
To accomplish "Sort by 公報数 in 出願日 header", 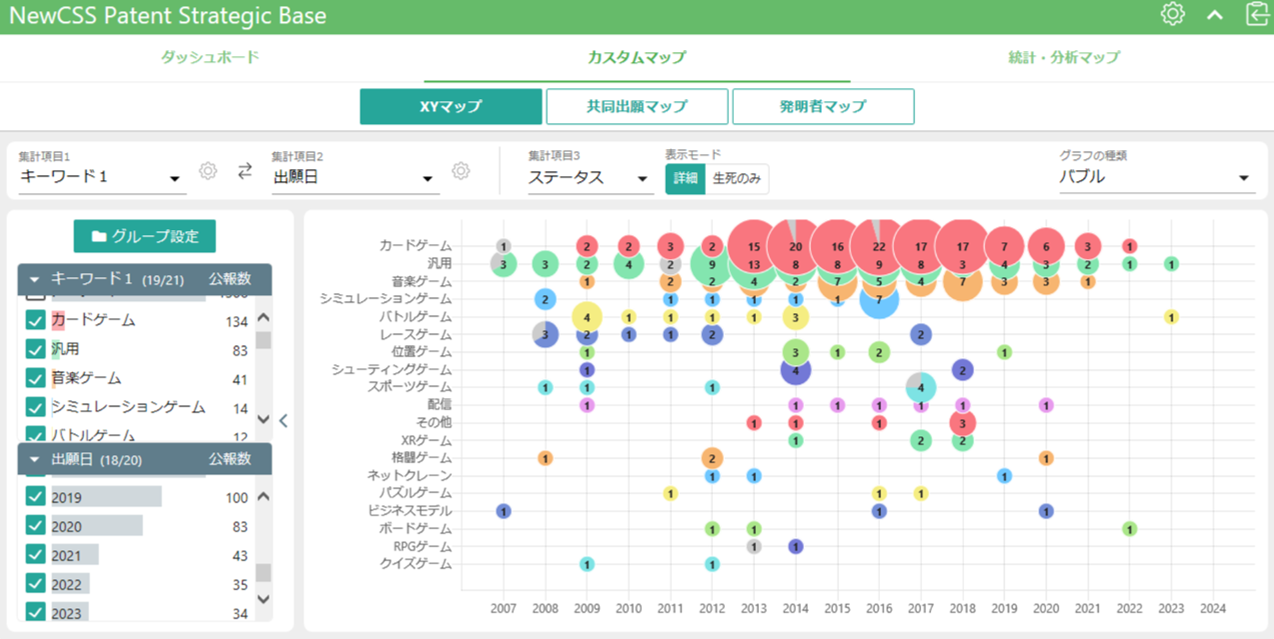I will (x=230, y=459).
